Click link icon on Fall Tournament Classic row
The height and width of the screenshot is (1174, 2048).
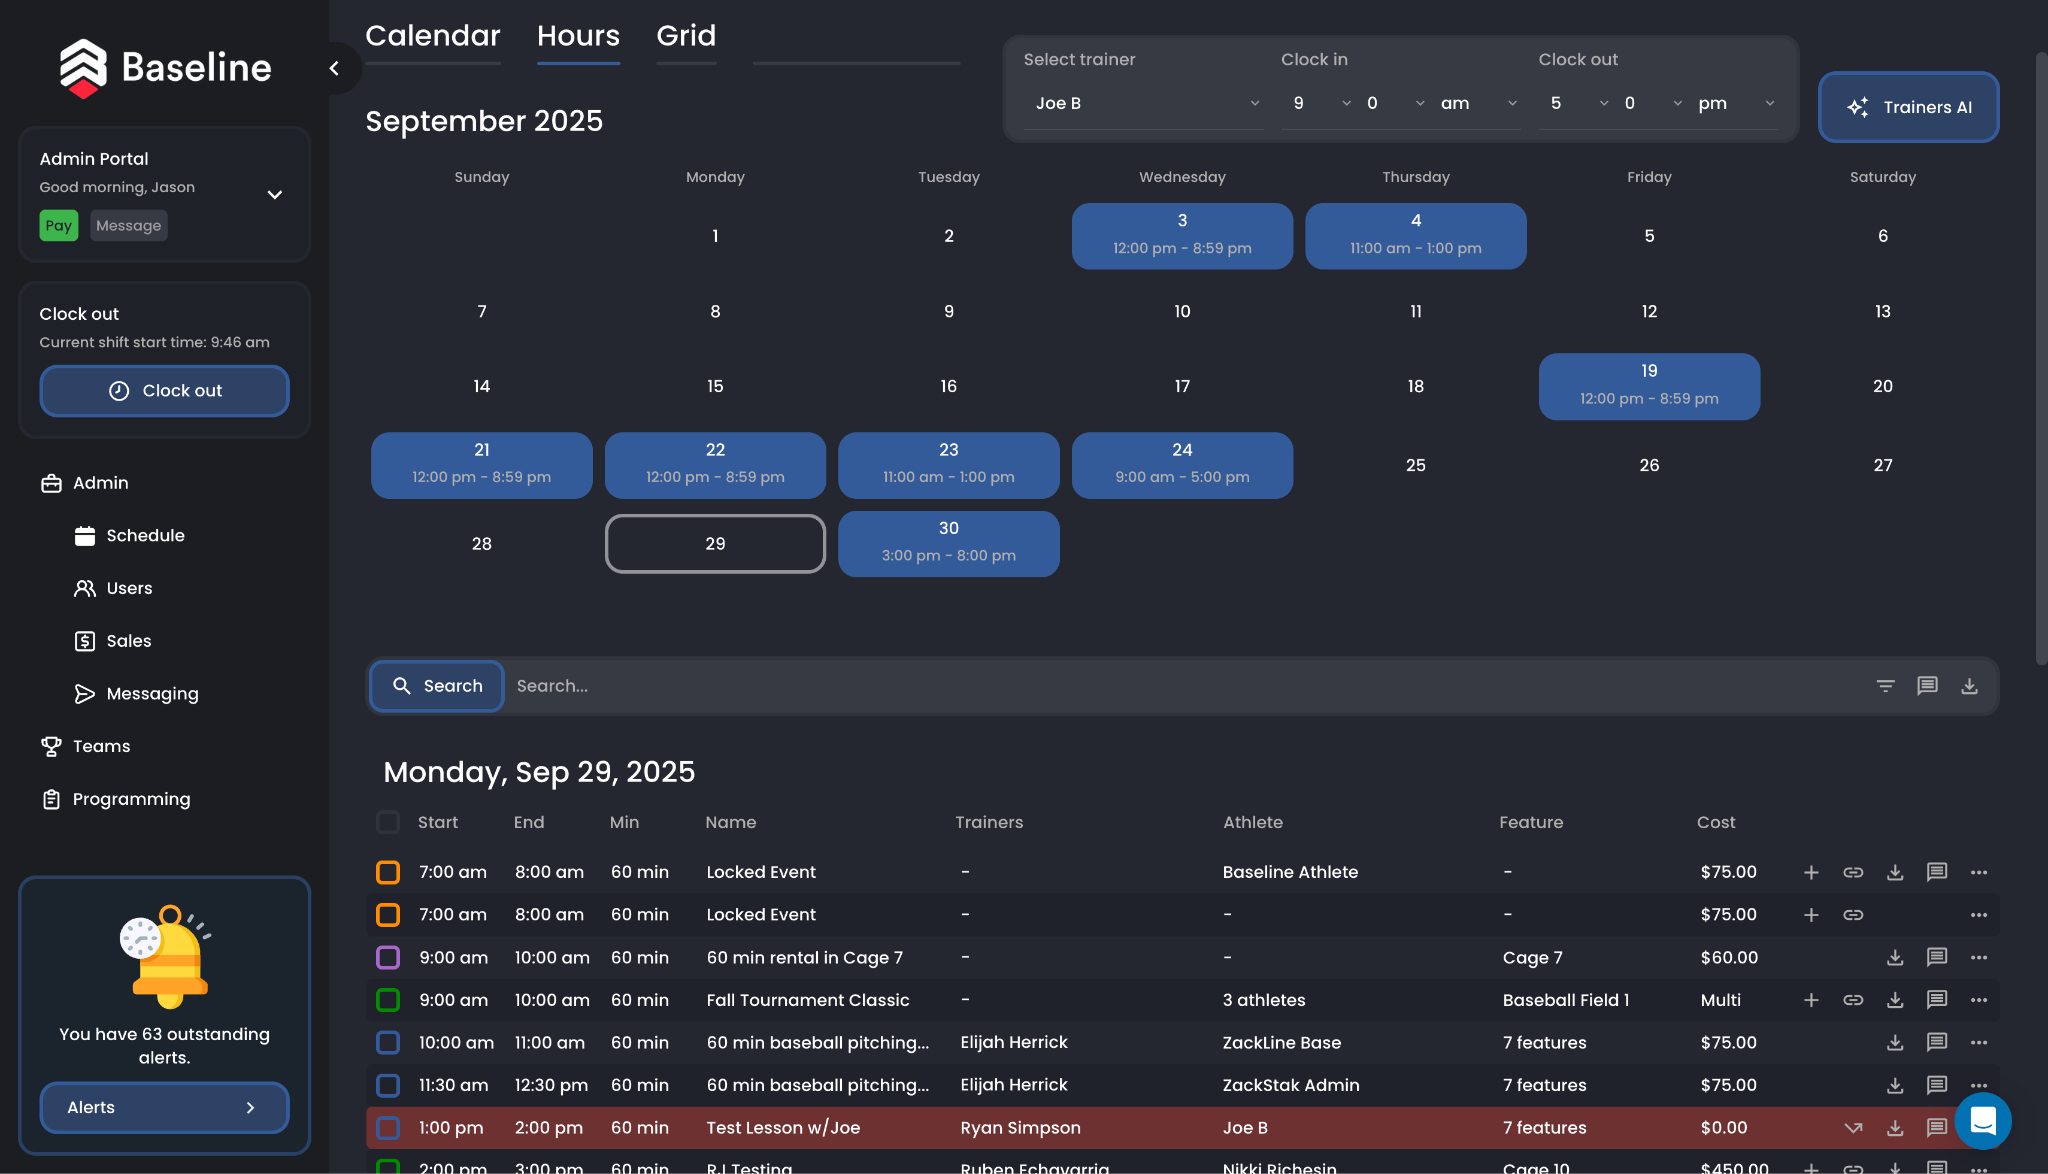tap(1853, 1000)
